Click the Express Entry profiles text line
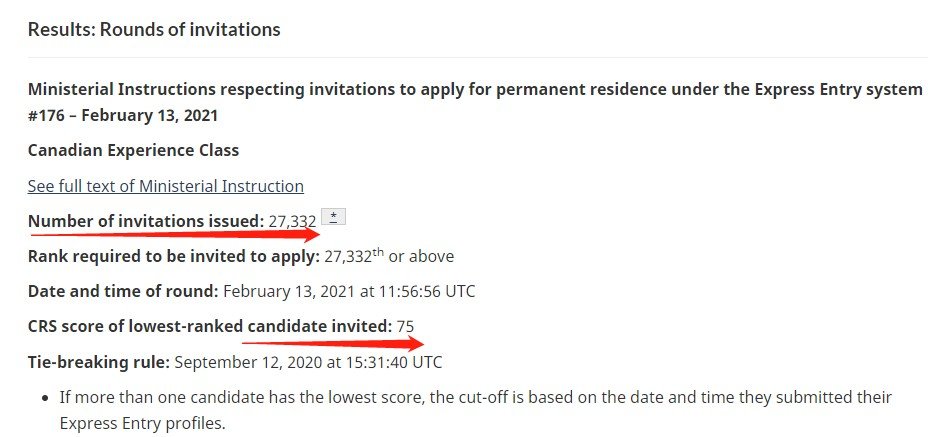Viewport: 928px width, 437px height. [x=143, y=424]
